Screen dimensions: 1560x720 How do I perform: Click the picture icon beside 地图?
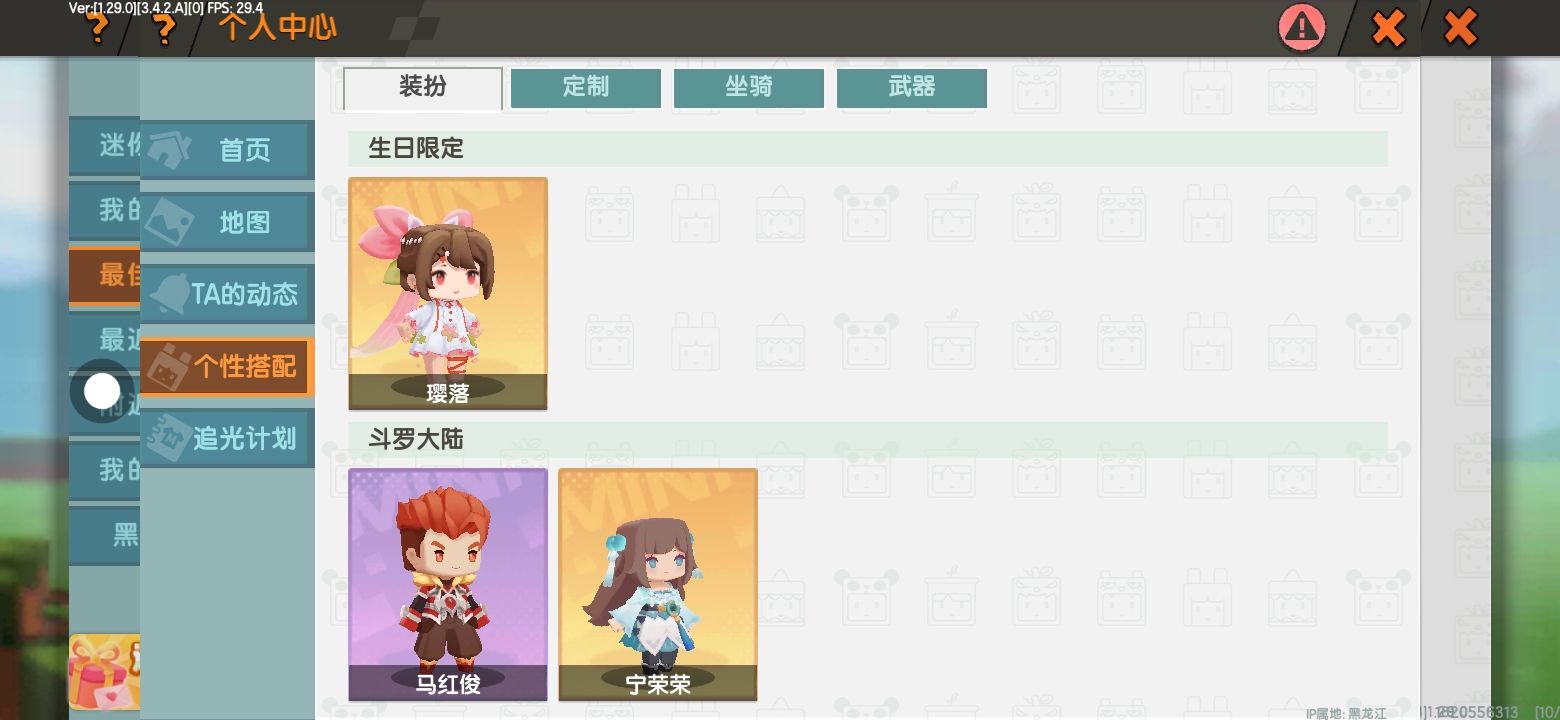(x=171, y=221)
